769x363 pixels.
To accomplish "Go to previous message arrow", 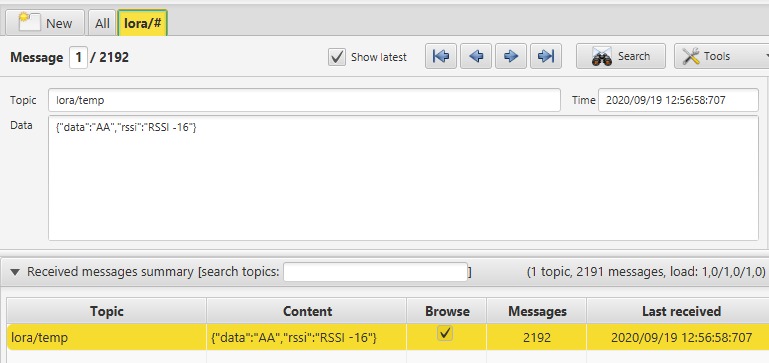I will (476, 56).
